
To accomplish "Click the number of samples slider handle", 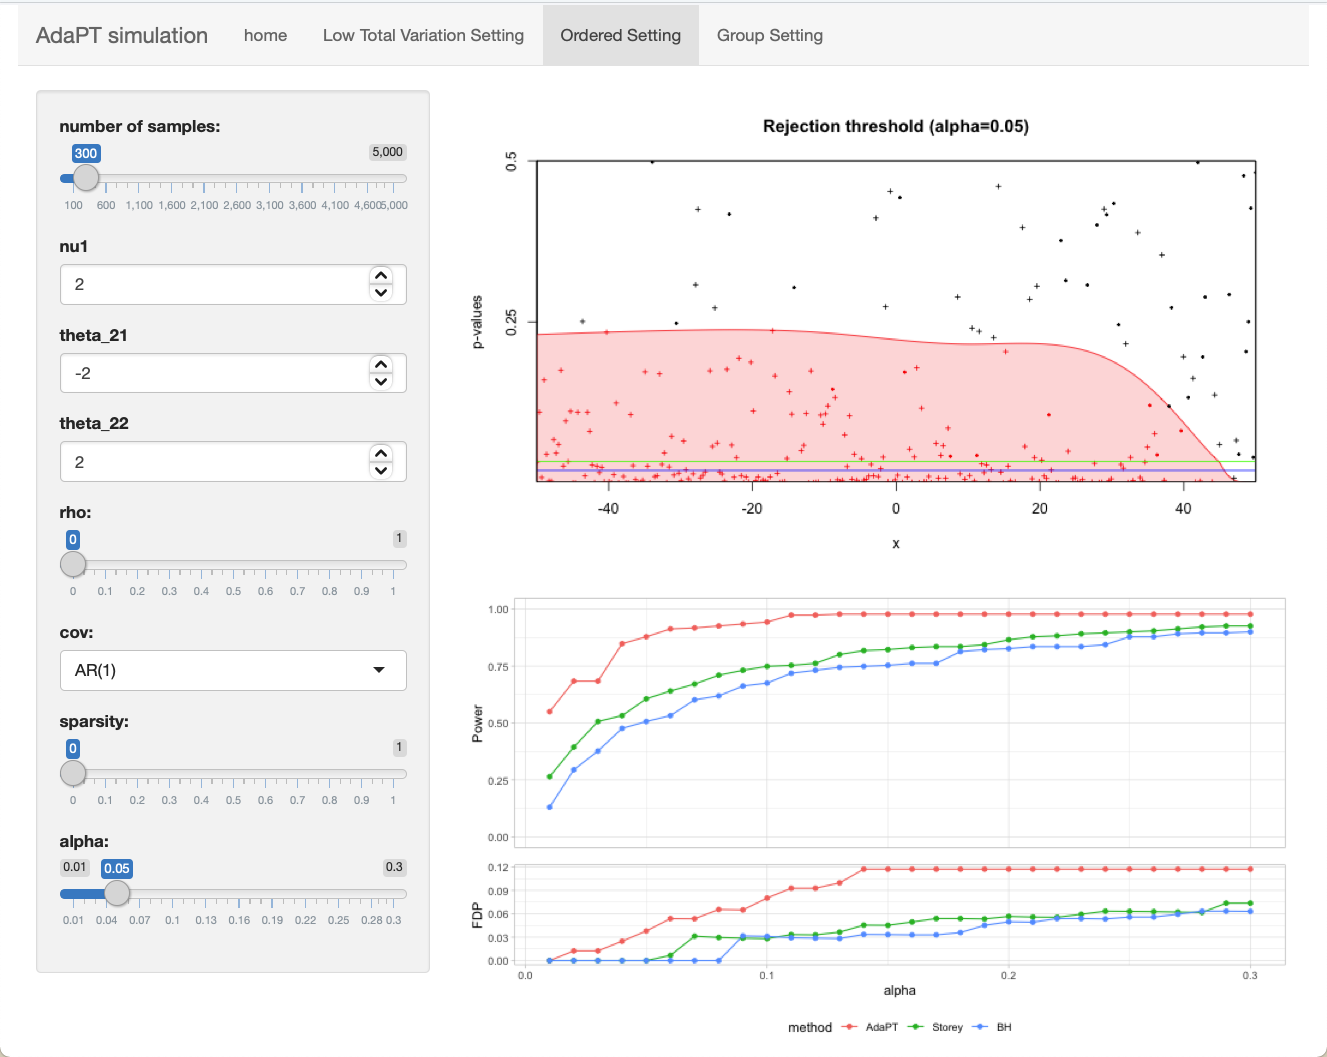I will point(86,178).
